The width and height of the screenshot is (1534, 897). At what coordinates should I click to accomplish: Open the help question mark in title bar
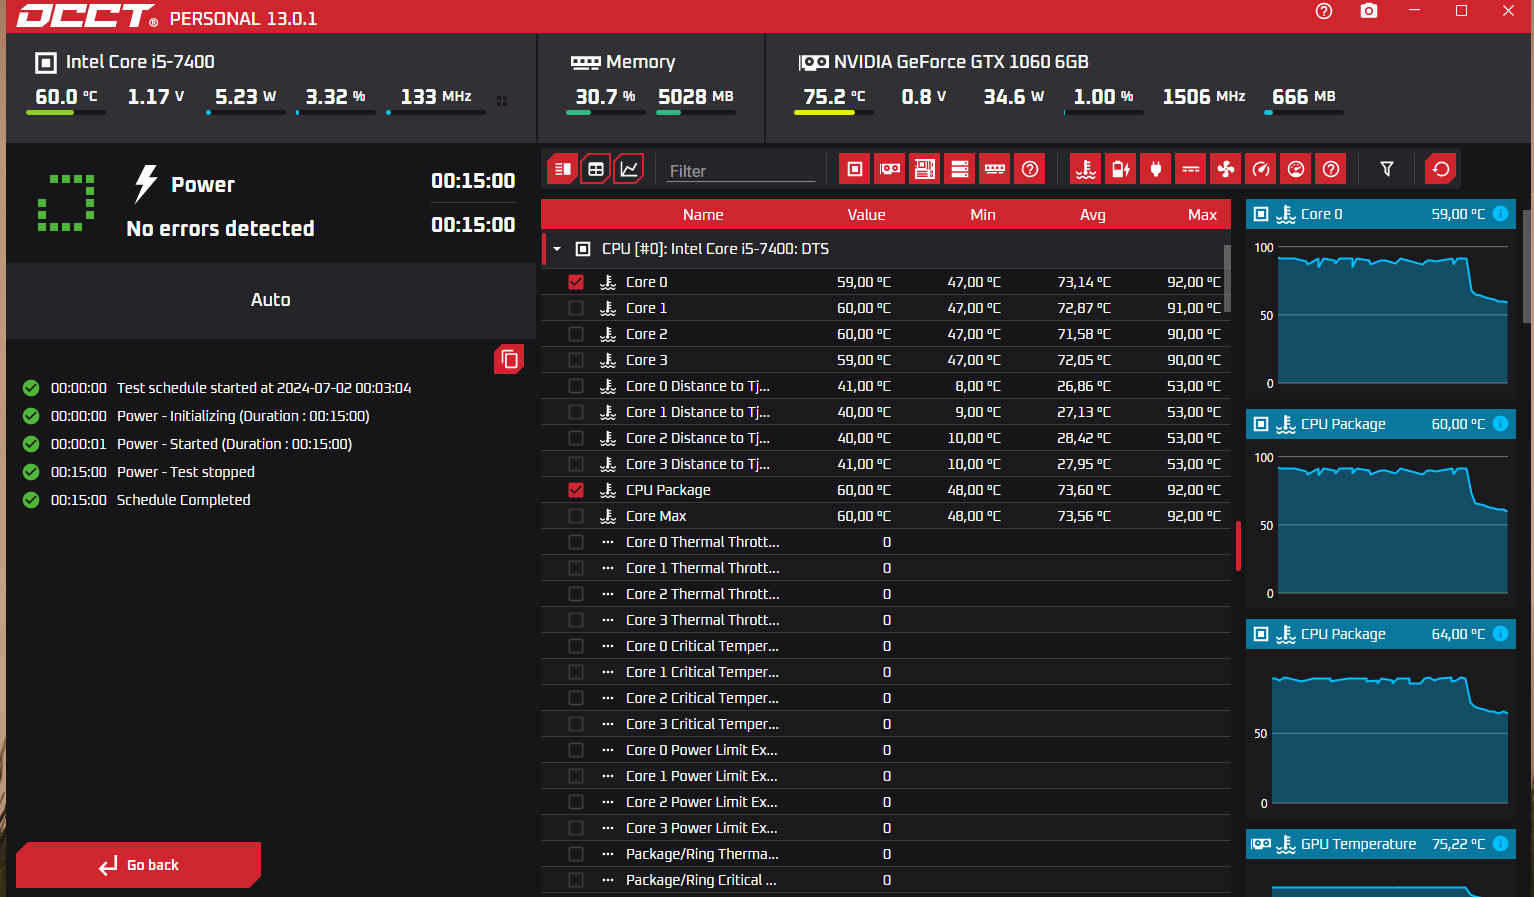coord(1324,11)
